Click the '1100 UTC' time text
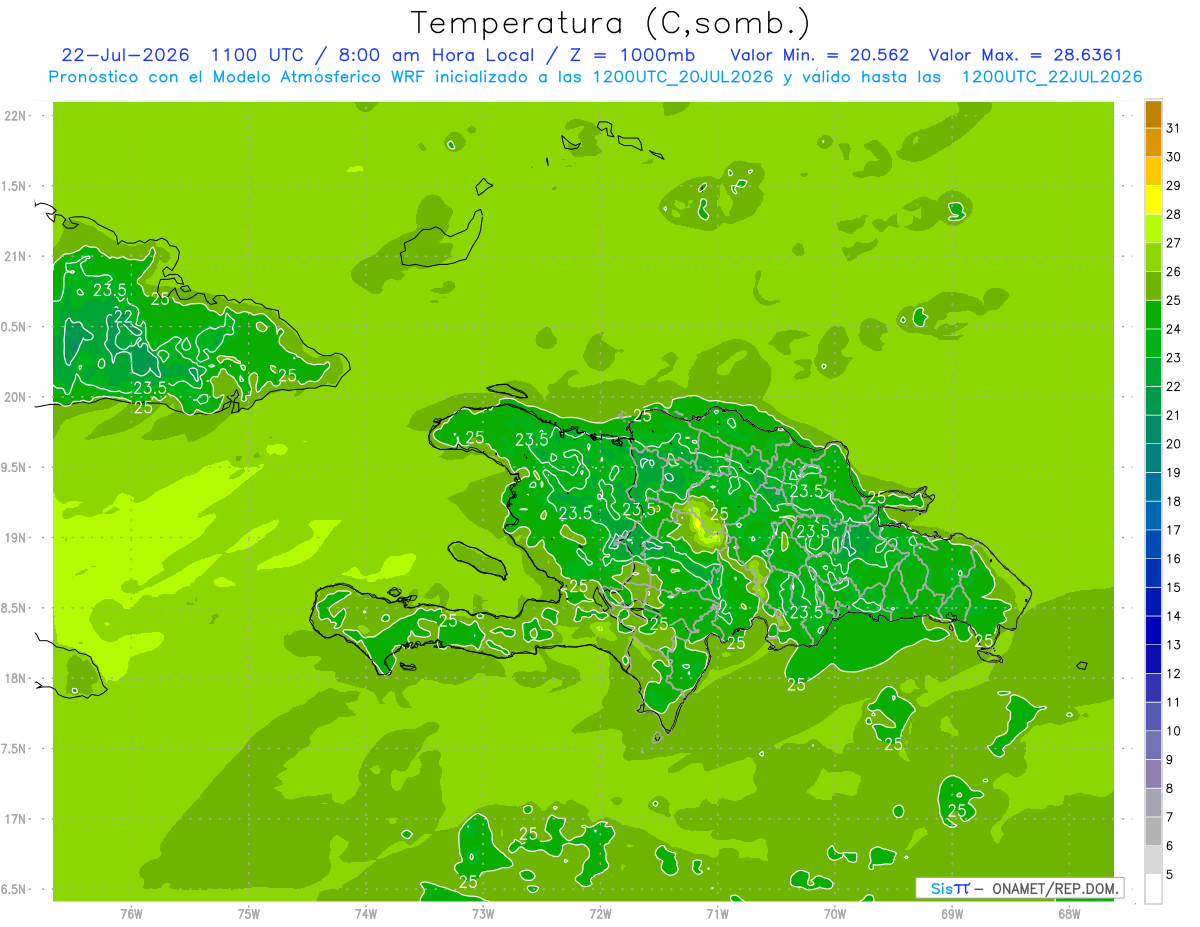Screen dimensions: 1200x927 [x=257, y=54]
